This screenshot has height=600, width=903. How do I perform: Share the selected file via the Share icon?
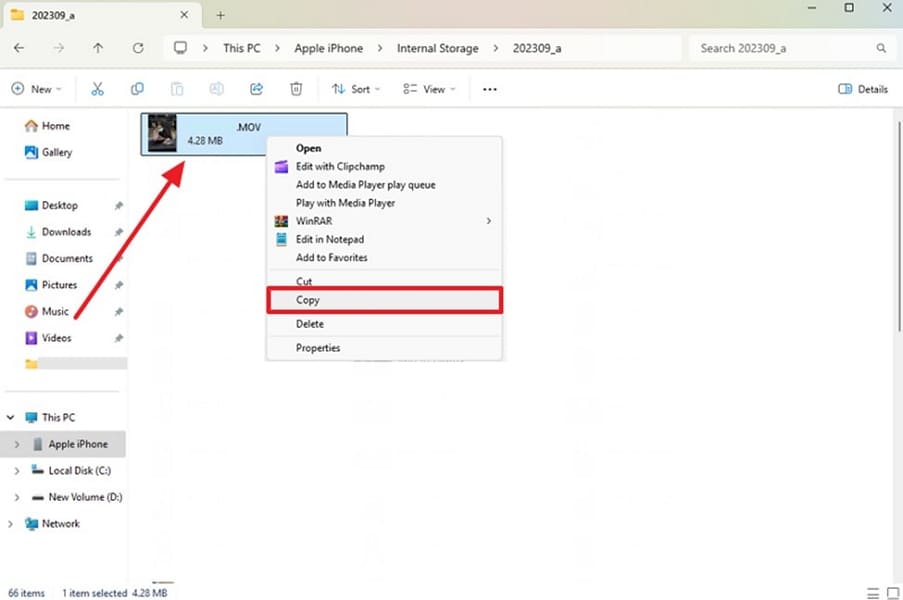(256, 89)
